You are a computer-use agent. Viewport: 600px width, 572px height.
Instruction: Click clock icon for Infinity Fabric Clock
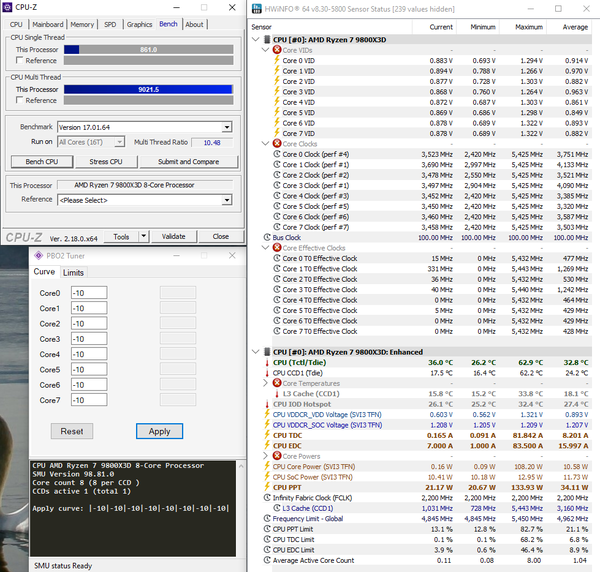point(267,497)
